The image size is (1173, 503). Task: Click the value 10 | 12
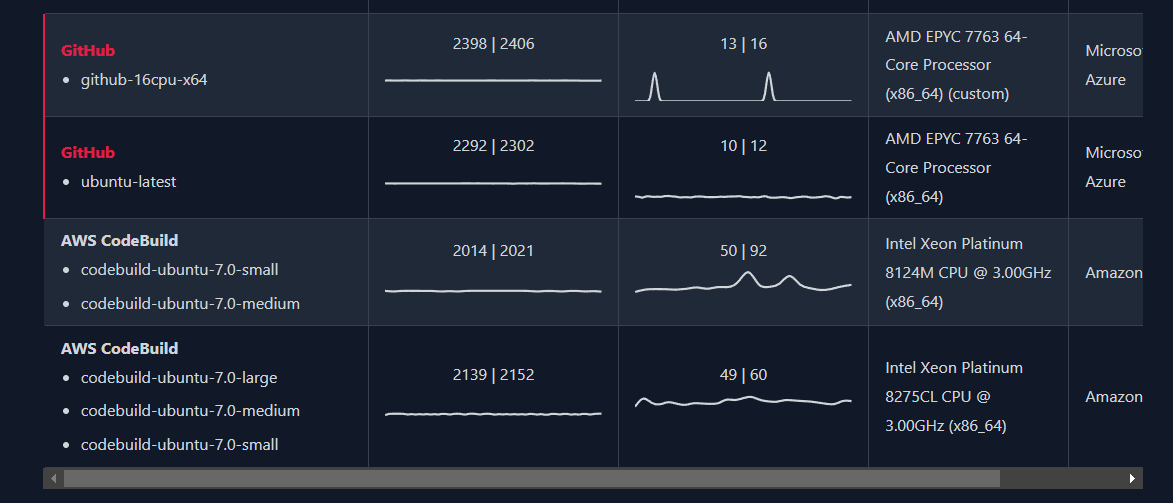click(744, 146)
